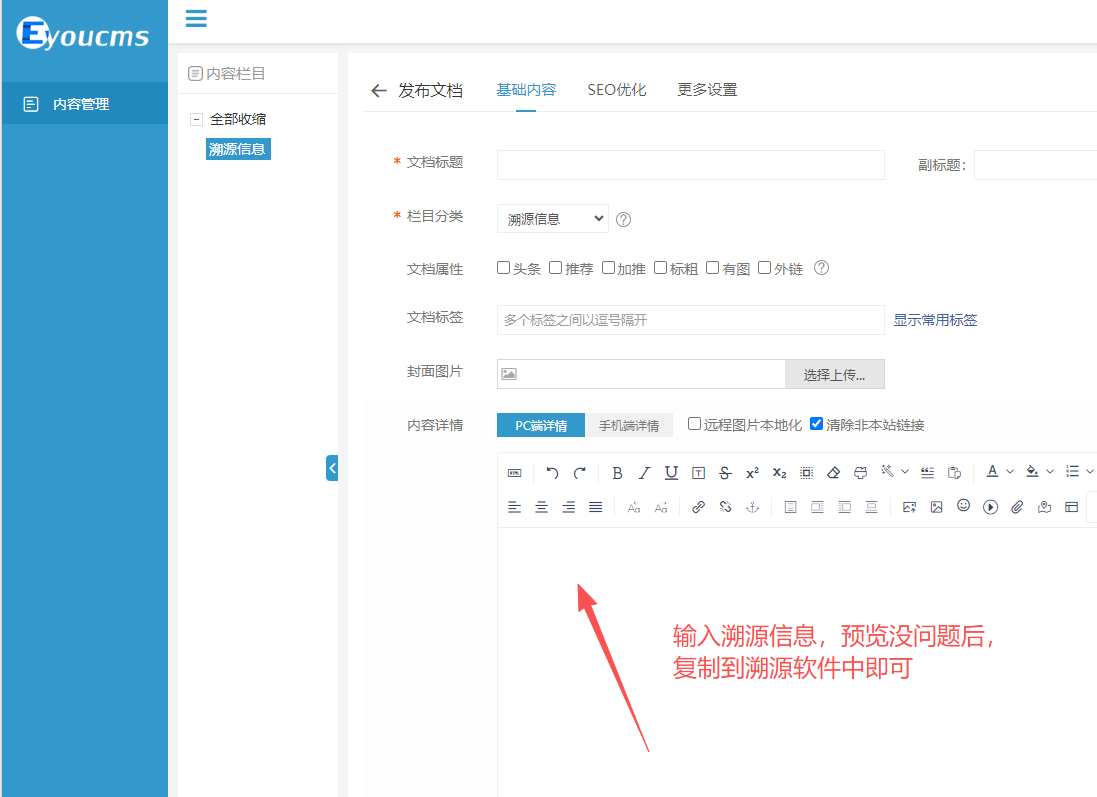The image size is (1097, 797).
Task: Attach a file to the document content
Action: pyautogui.click(x=1017, y=506)
